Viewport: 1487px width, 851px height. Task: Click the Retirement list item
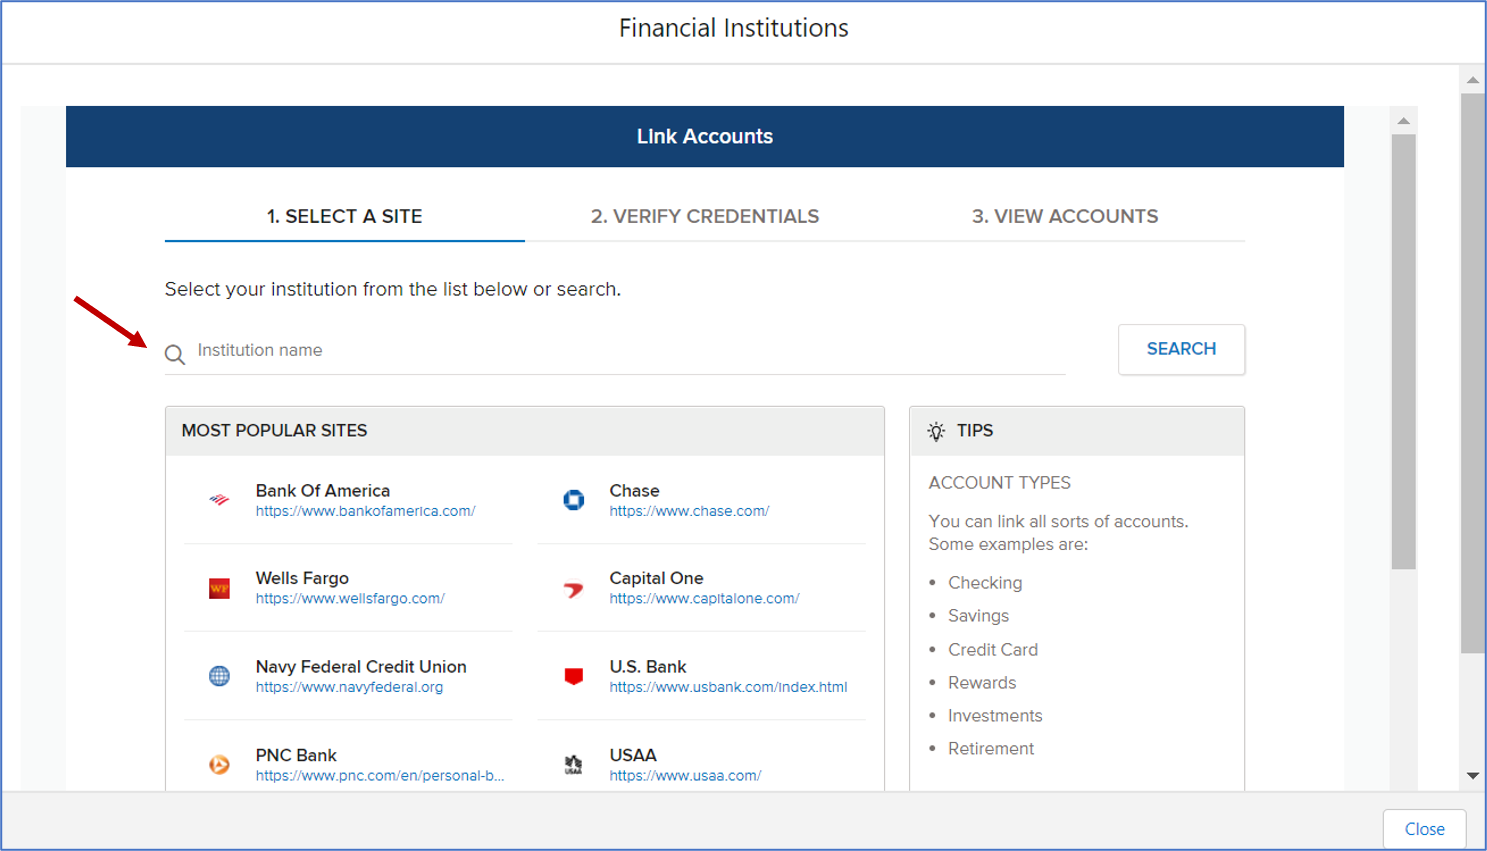point(991,749)
